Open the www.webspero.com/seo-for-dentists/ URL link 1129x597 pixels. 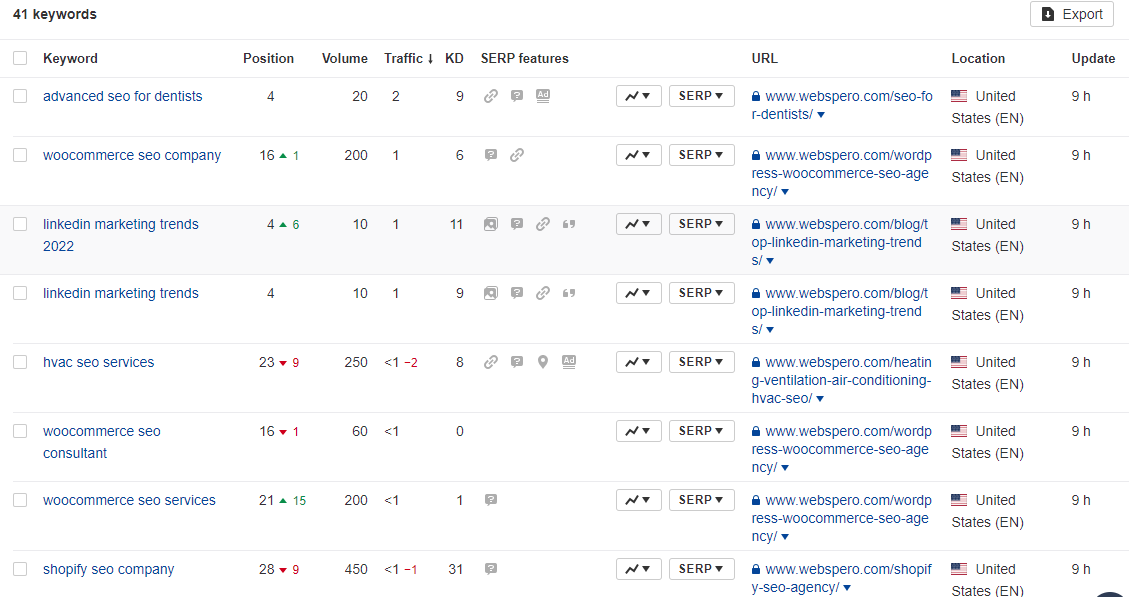coord(841,105)
